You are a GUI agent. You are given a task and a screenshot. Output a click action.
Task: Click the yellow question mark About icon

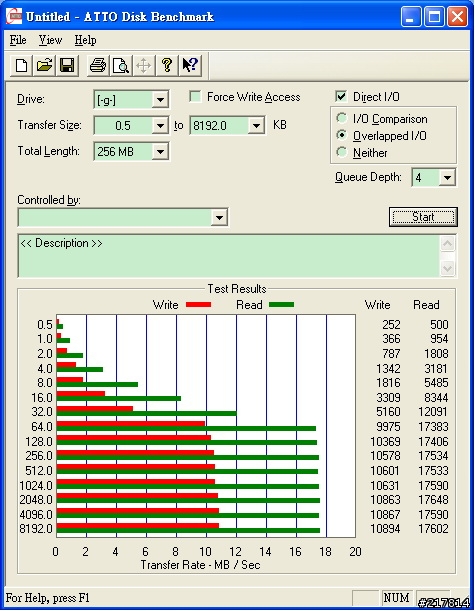(167, 65)
